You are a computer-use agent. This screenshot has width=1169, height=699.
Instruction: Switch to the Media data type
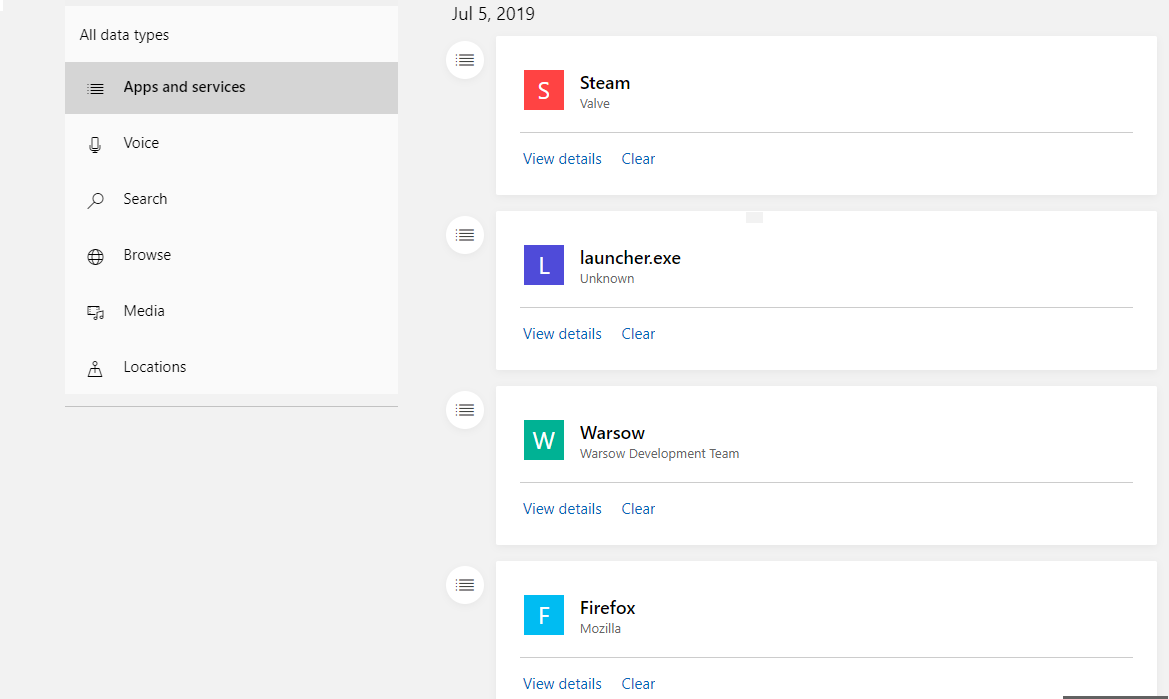(x=231, y=311)
